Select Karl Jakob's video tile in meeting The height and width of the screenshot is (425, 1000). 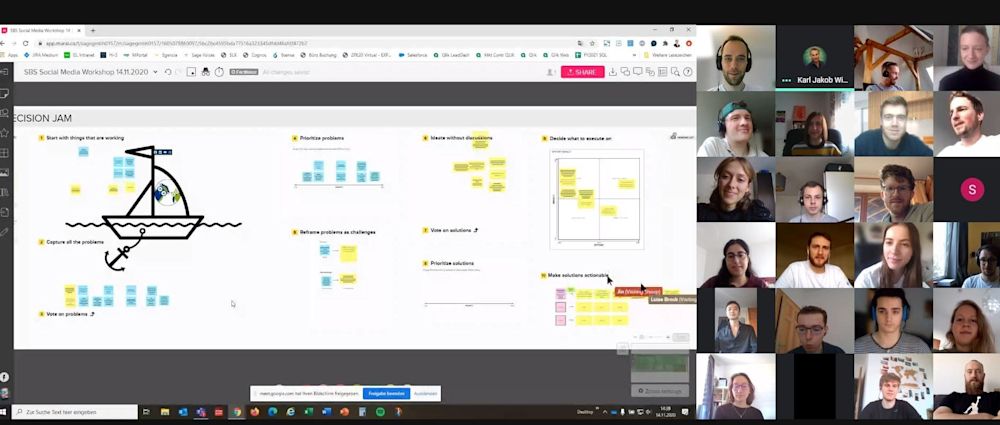814,57
